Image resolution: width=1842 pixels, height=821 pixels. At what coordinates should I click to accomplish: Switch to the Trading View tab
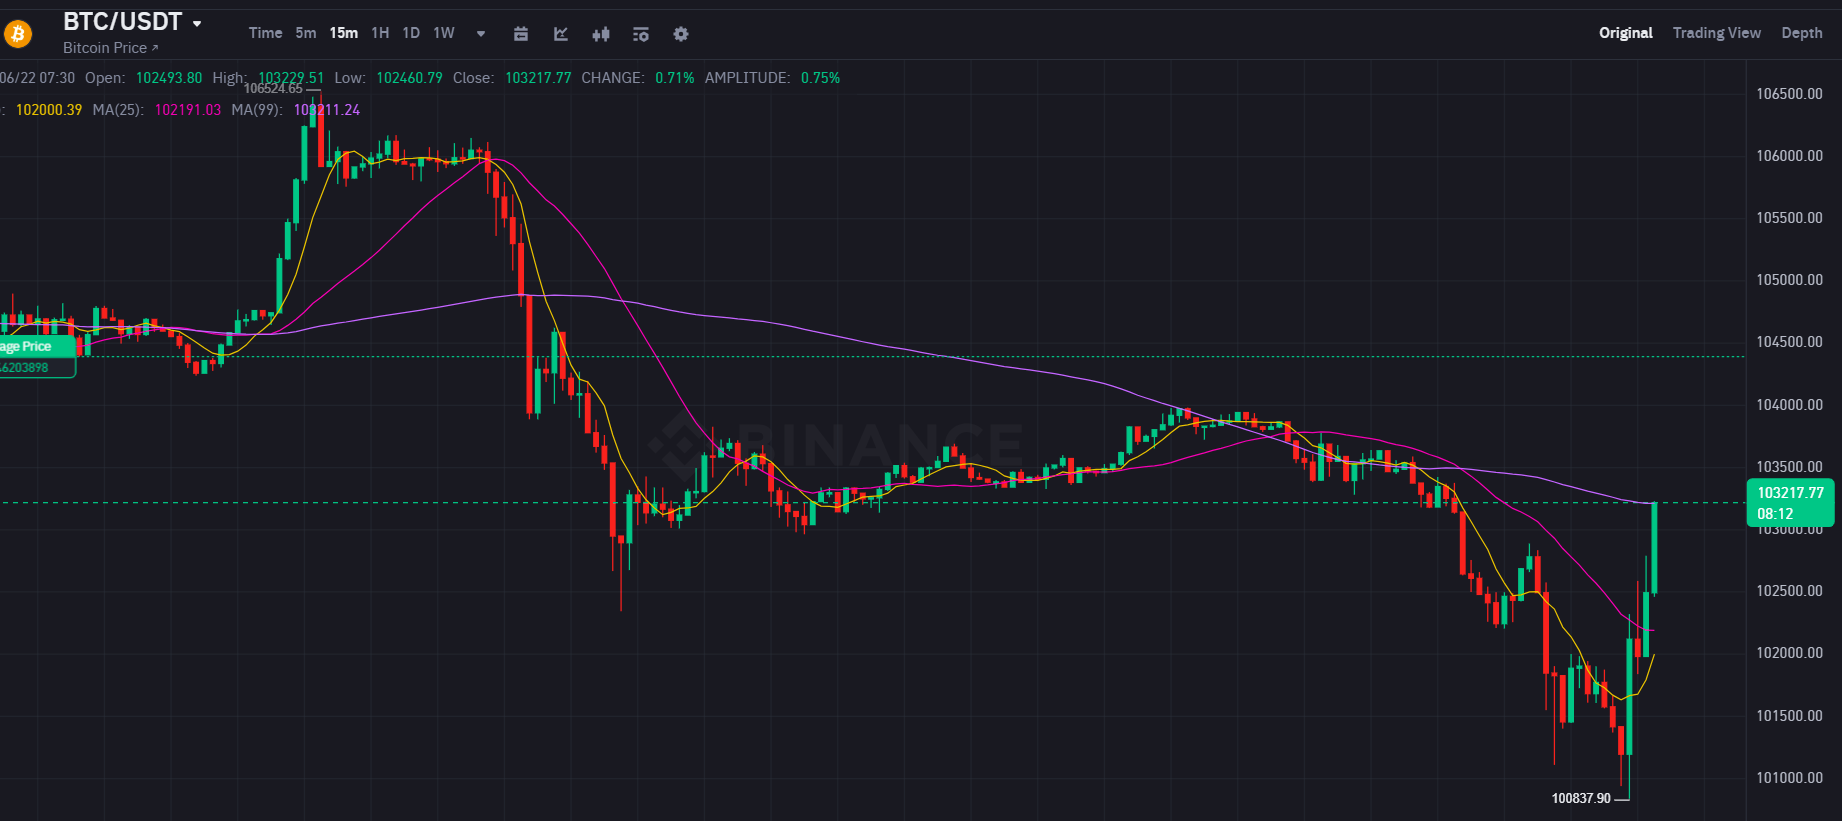(1716, 33)
